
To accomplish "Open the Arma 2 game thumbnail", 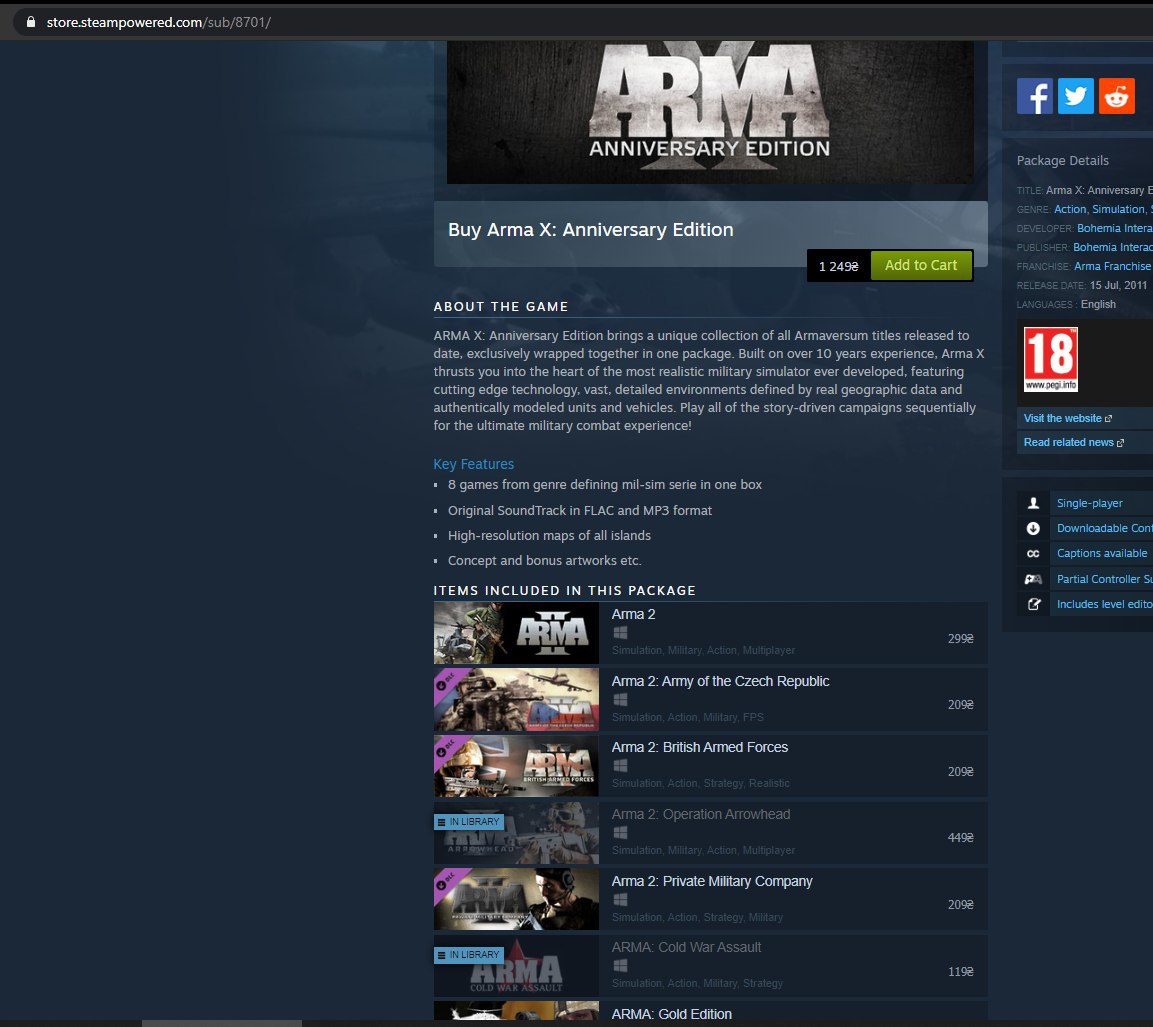I will 516,633.
